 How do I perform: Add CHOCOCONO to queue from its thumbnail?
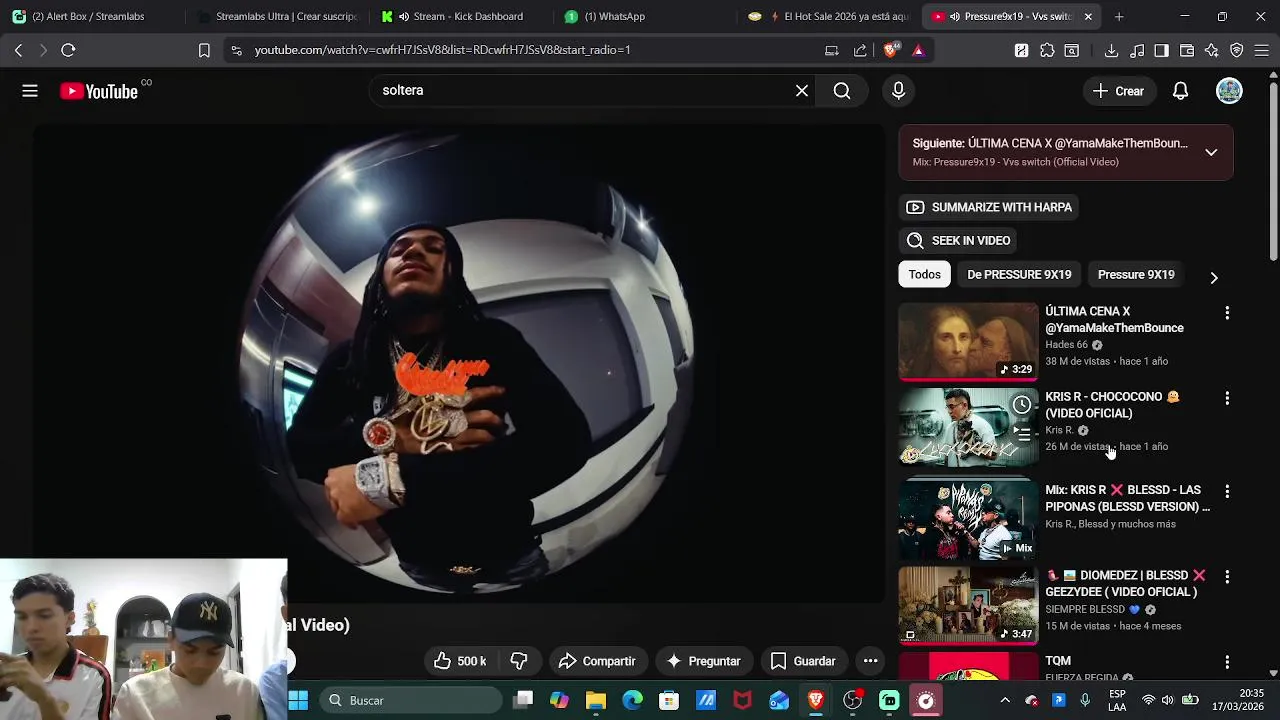[x=1022, y=434]
